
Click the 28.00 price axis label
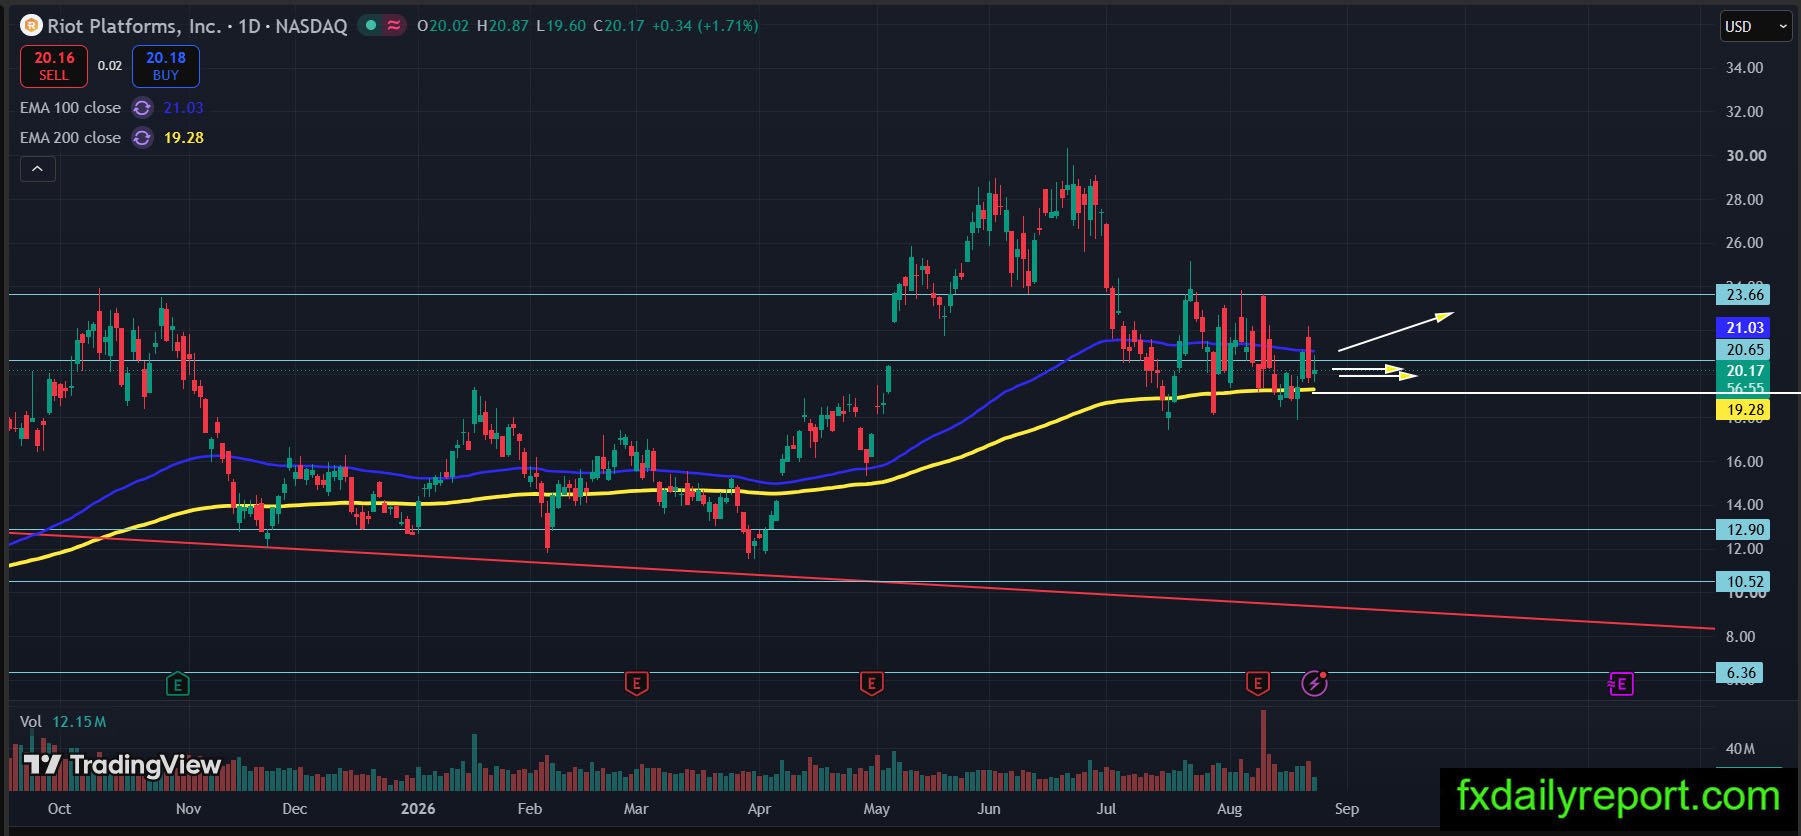click(x=1745, y=200)
